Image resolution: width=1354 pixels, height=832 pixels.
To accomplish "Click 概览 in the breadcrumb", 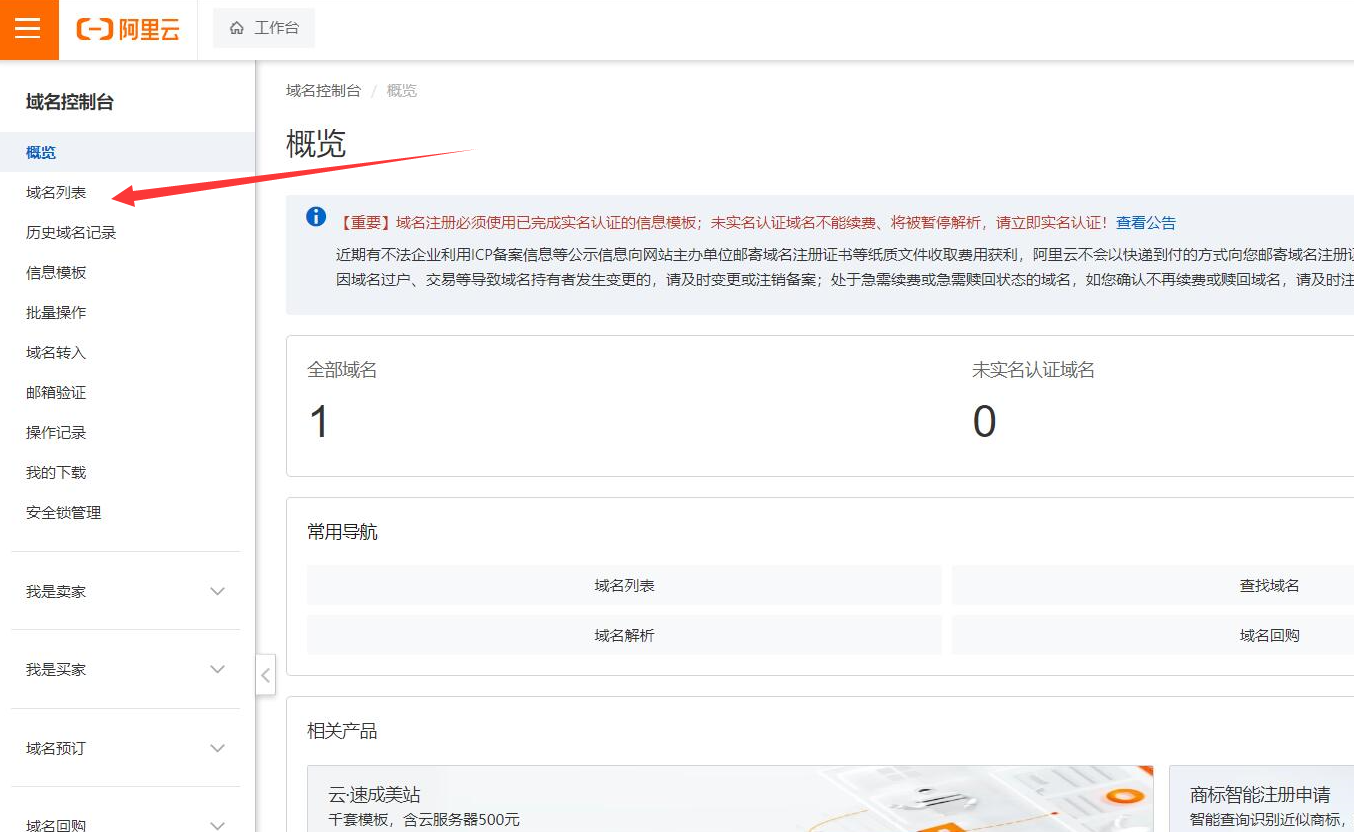I will (x=402, y=90).
